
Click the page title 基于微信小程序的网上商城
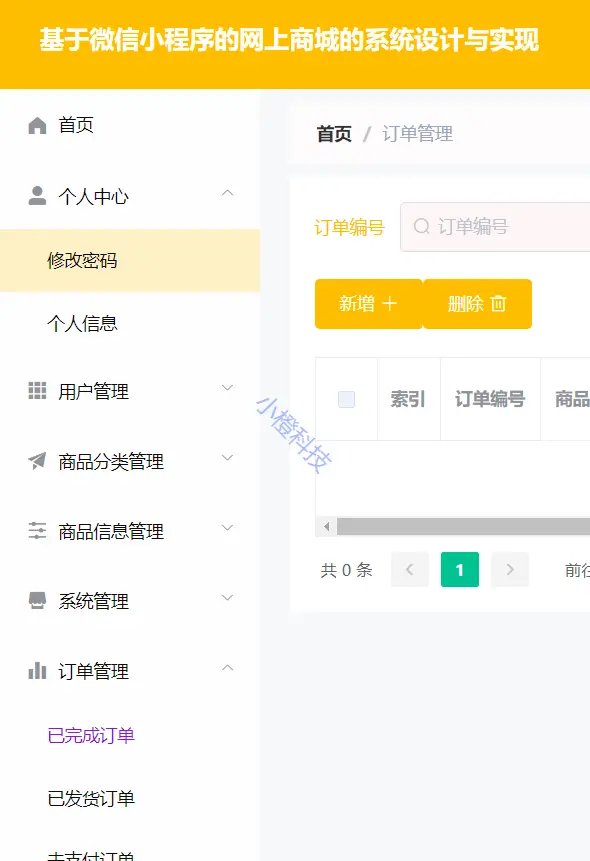289,40
